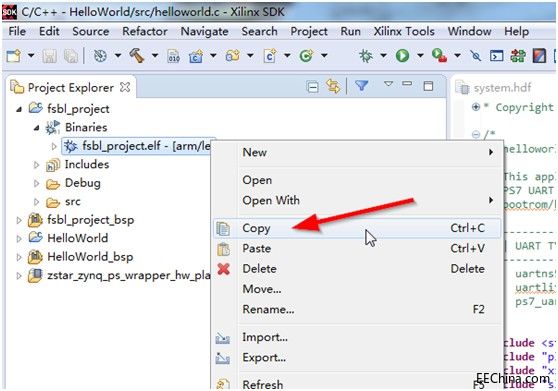The height and width of the screenshot is (391, 558).
Task: Click the build configuration gear icon
Action: pos(100,56)
